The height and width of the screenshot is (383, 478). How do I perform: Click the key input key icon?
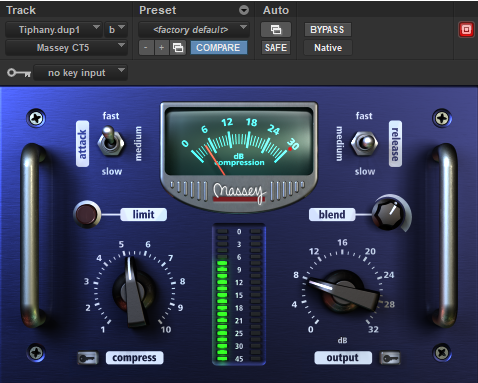tap(19, 73)
